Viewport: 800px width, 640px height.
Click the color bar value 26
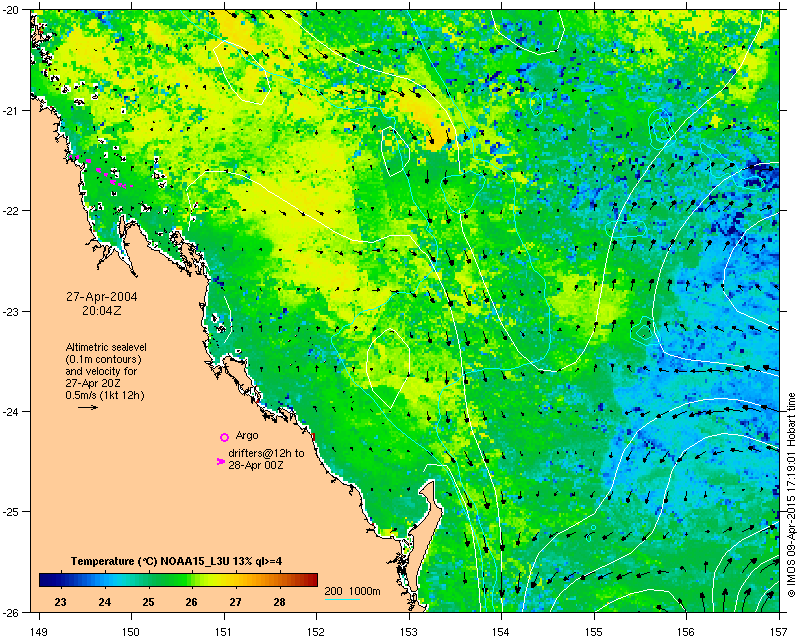[x=191, y=602]
